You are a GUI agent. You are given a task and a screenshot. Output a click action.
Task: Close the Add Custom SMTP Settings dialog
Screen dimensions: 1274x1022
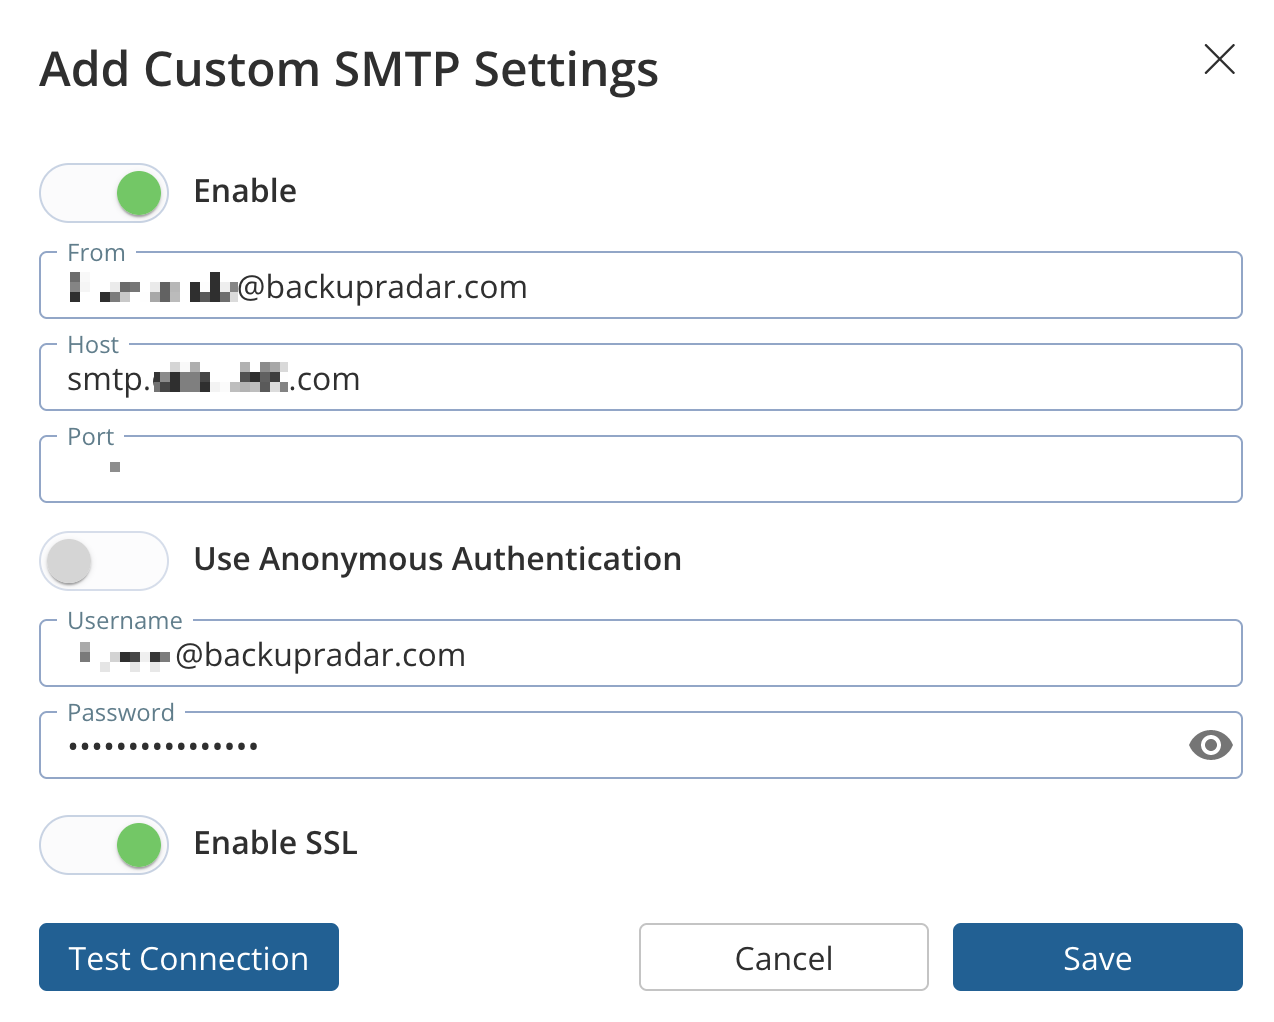[1219, 59]
